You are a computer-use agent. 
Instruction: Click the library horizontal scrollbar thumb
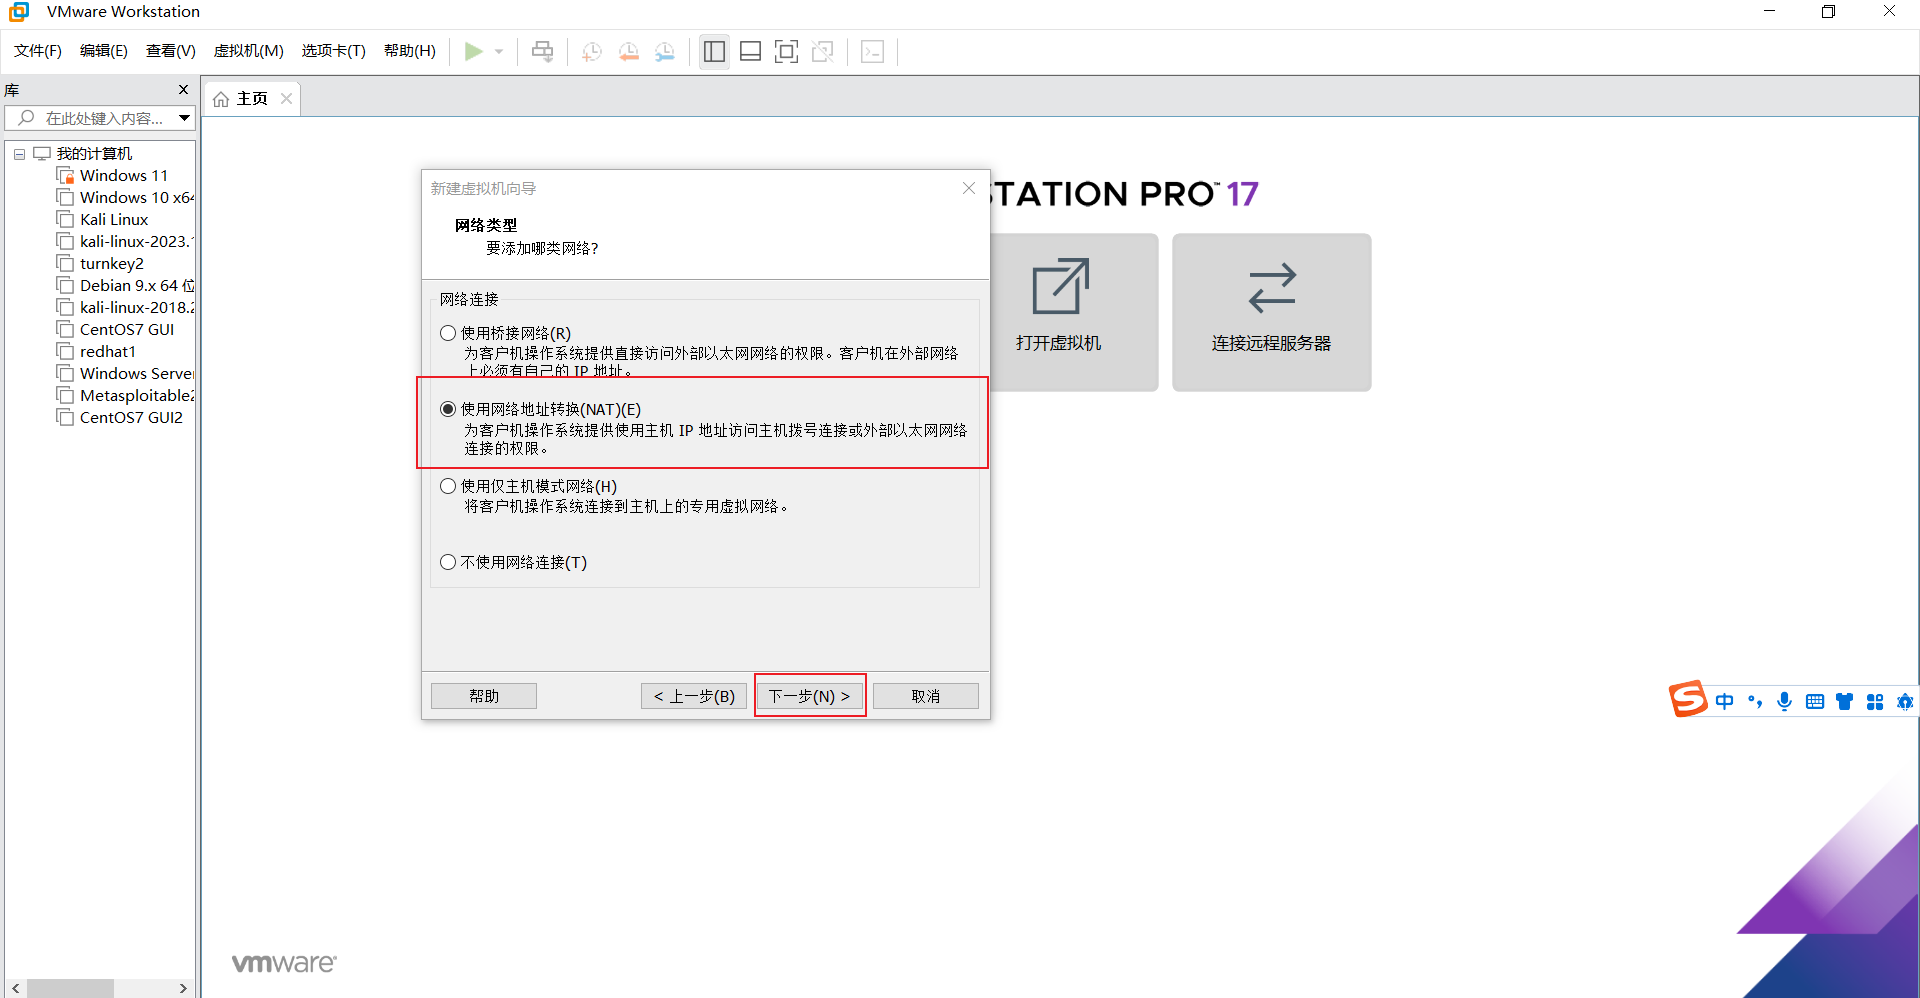pos(70,988)
